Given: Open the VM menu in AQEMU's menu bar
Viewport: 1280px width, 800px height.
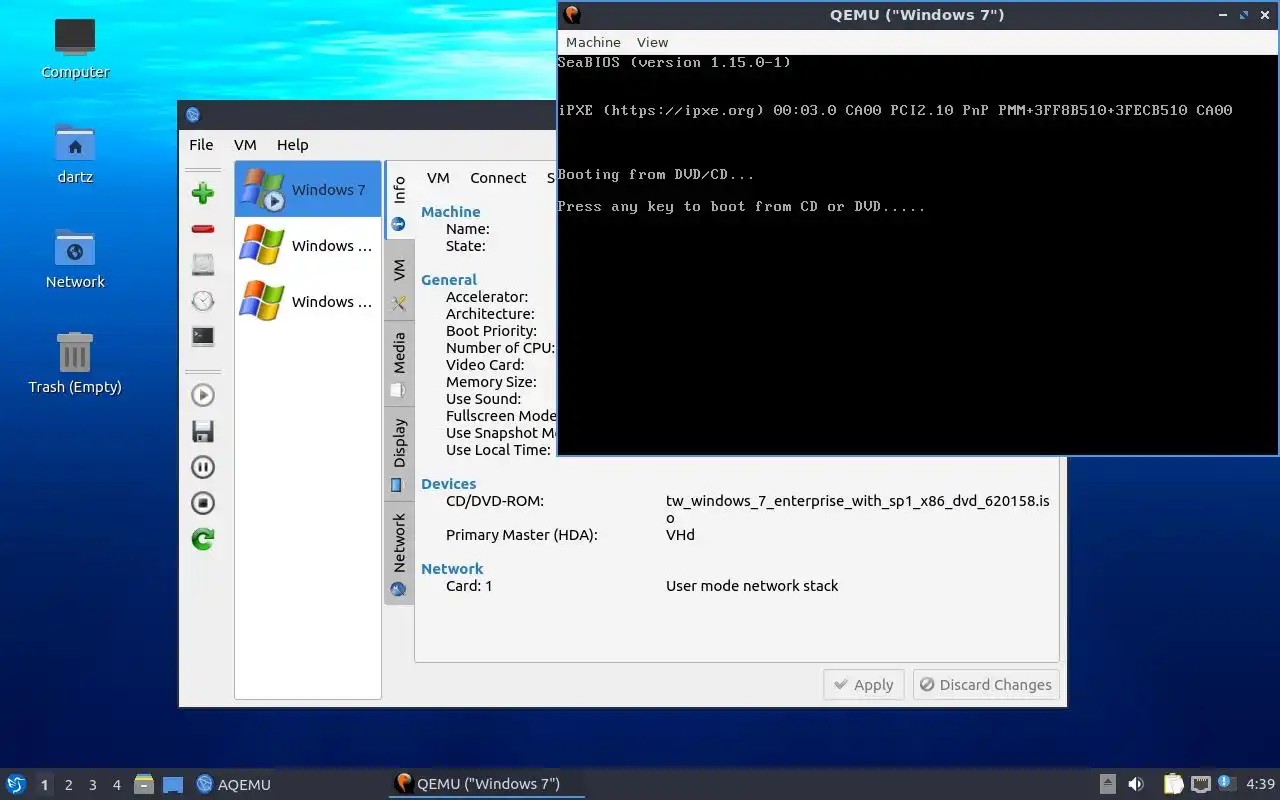Looking at the screenshot, I should click(x=245, y=145).
